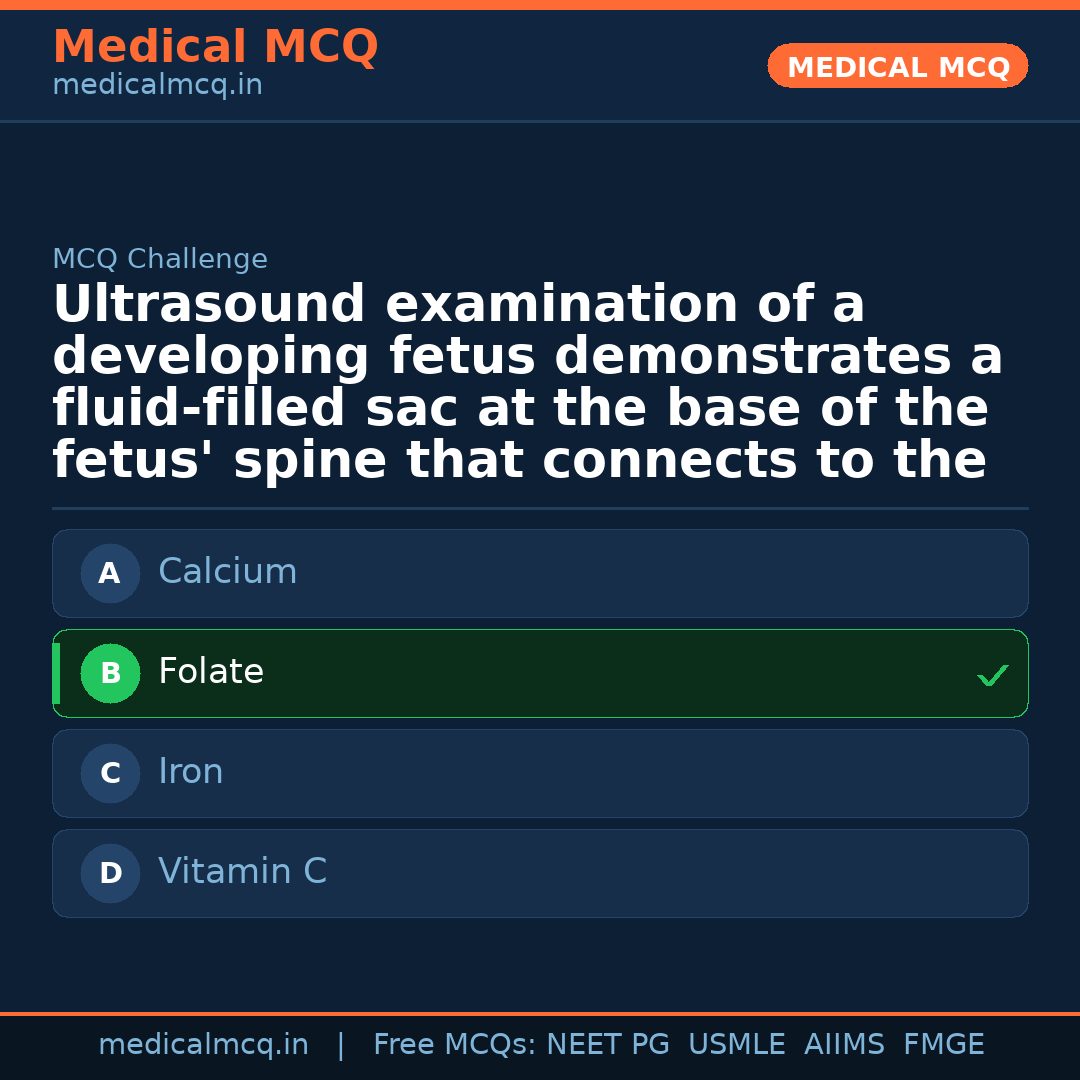Image resolution: width=1080 pixels, height=1080 pixels.
Task: Click the ultrasound question text
Action: click(x=527, y=383)
